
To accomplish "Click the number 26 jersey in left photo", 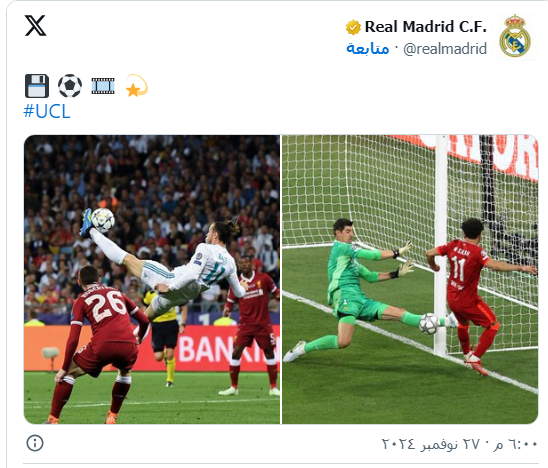I will coord(103,305).
